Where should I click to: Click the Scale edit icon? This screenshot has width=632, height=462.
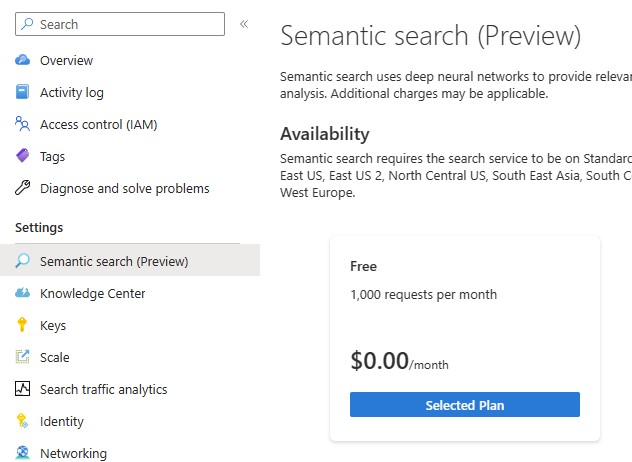23,358
